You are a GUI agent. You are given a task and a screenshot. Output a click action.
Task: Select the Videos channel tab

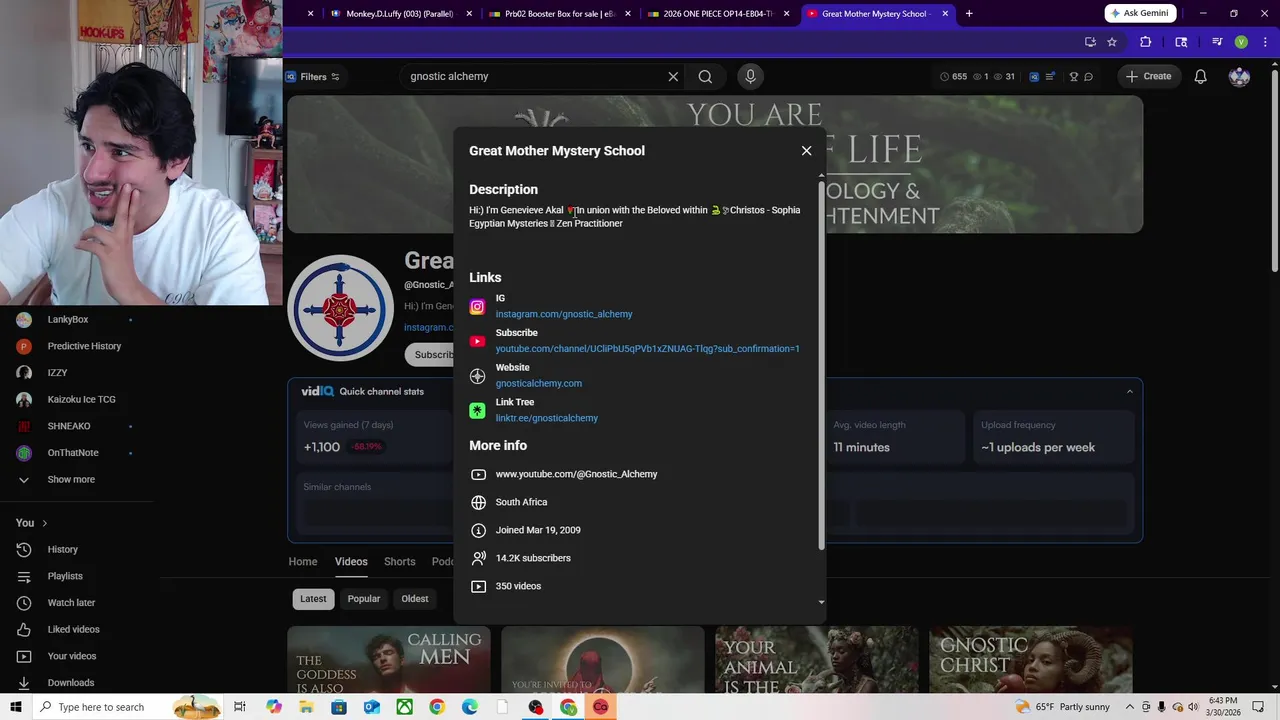coord(351,562)
